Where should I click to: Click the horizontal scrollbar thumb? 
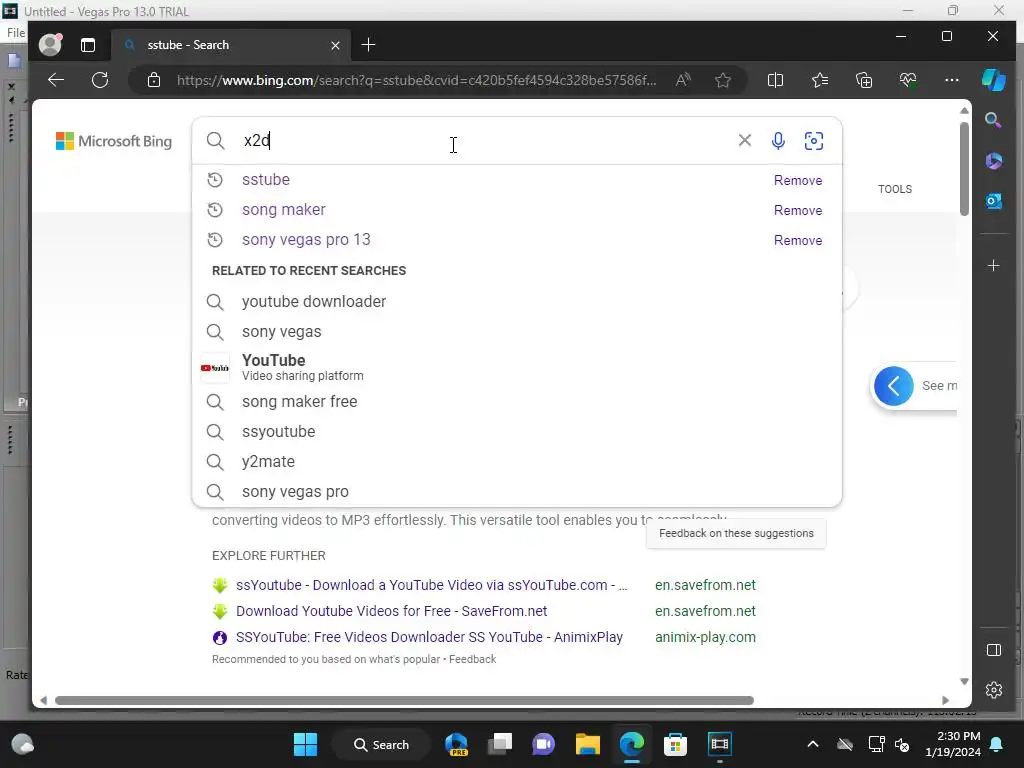click(404, 701)
